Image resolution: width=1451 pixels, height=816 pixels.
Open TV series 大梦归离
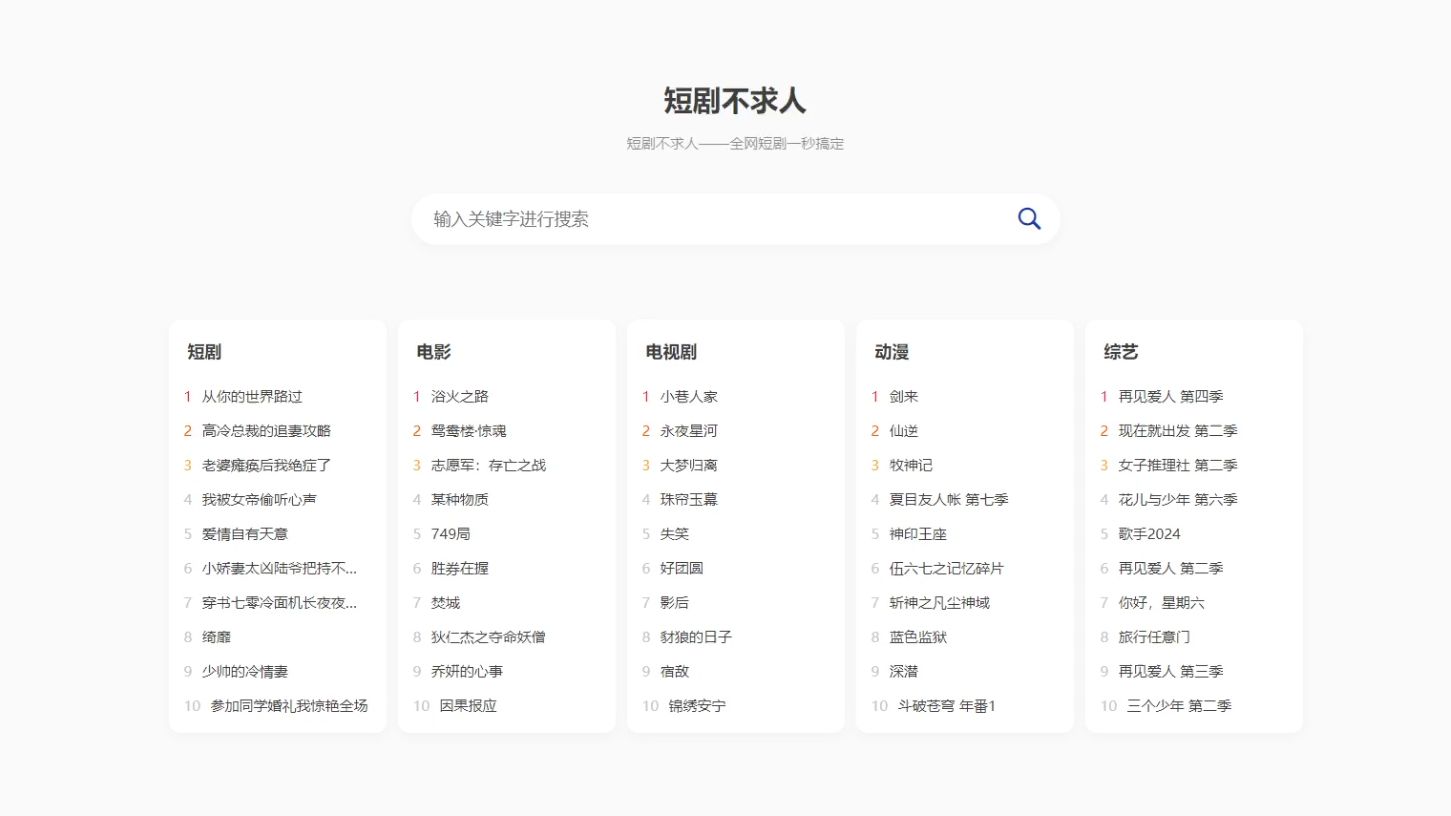tap(689, 465)
